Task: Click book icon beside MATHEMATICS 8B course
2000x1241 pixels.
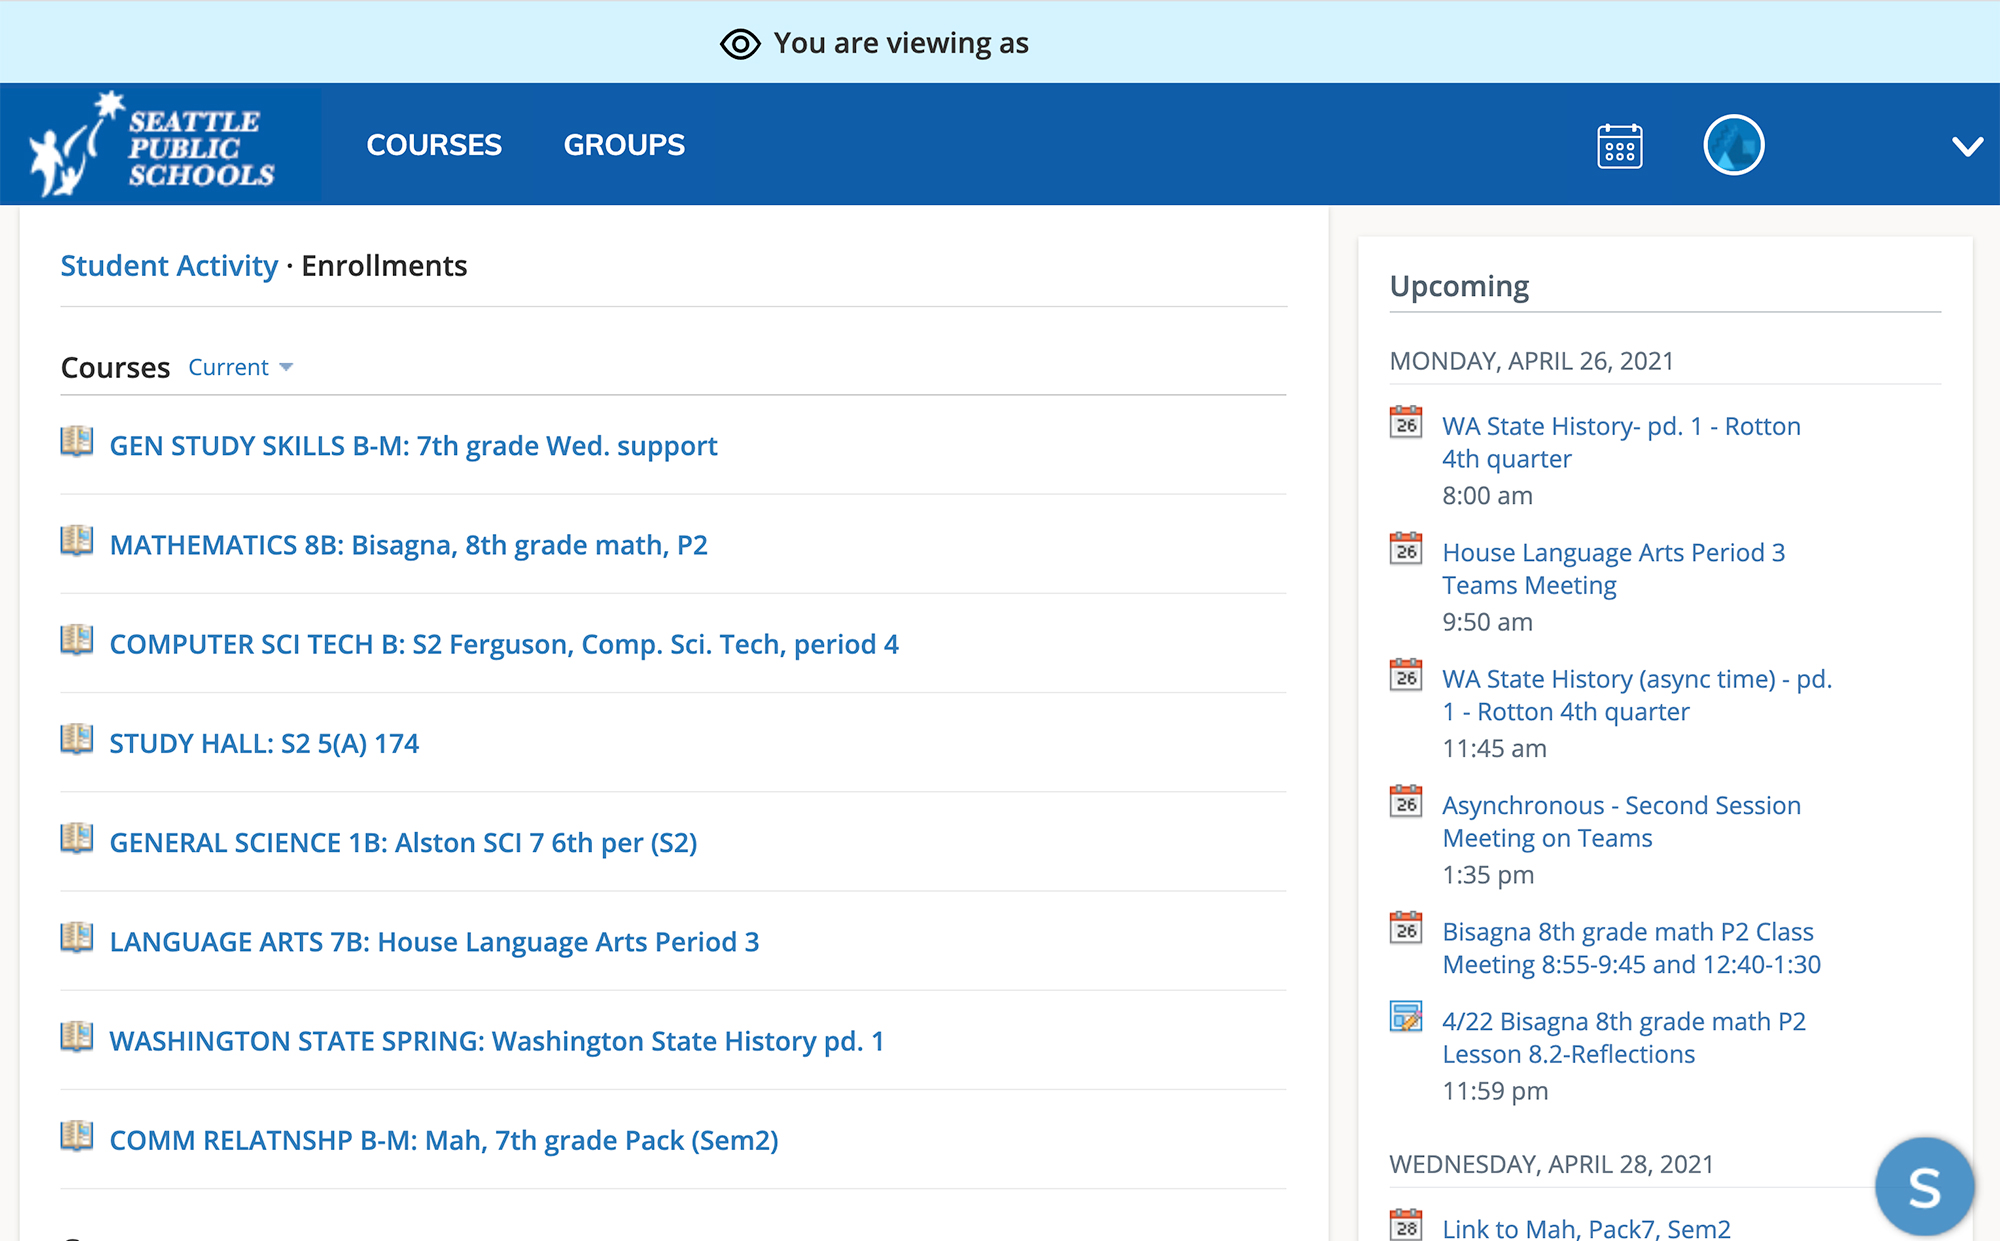Action: click(x=77, y=542)
